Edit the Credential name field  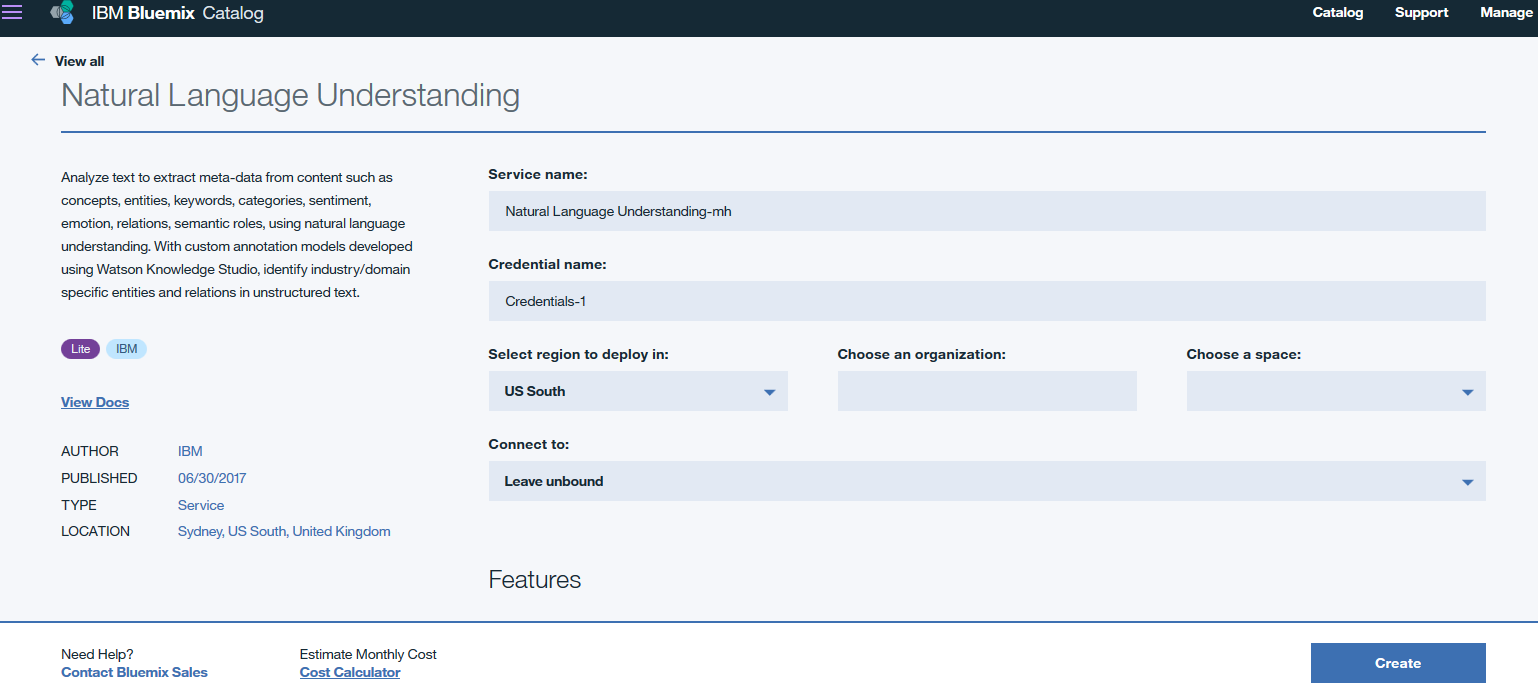[x=987, y=301]
